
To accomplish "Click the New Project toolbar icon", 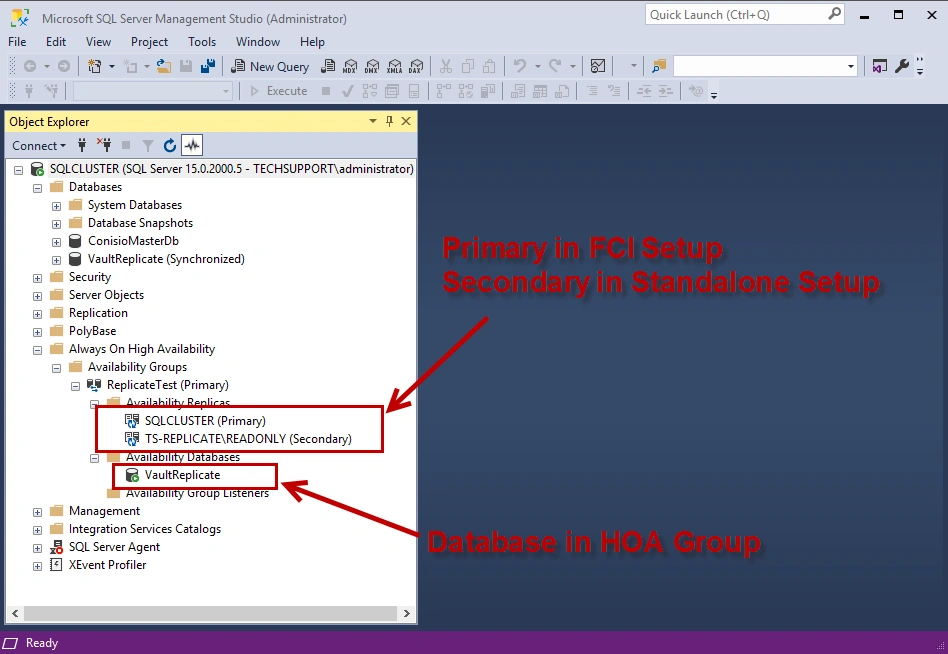I will click(94, 66).
